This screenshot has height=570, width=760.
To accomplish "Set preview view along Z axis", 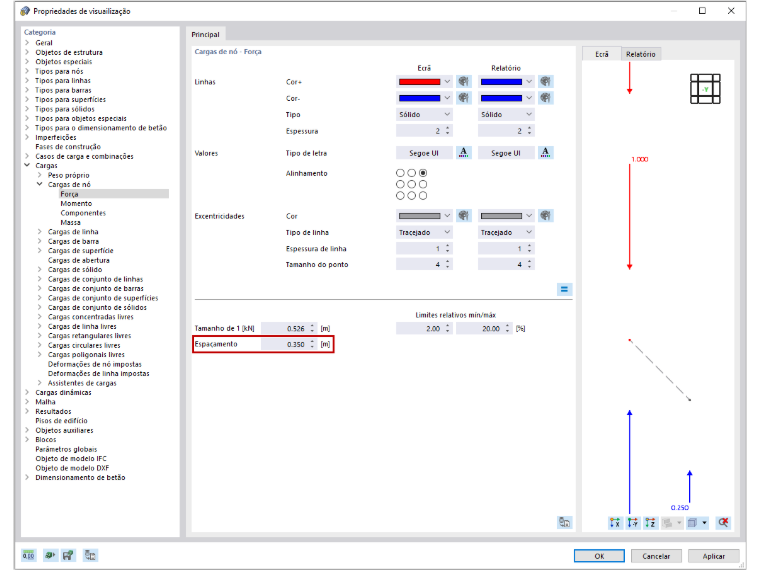I will pos(650,522).
